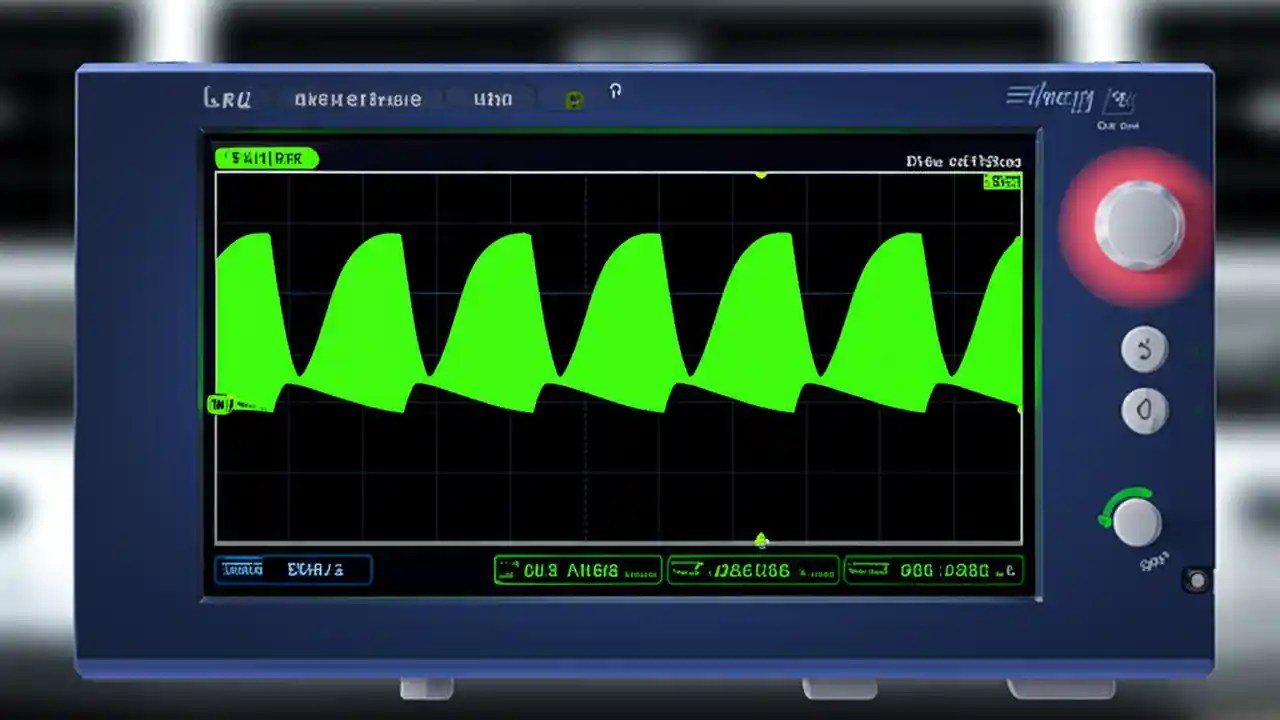
Task: Click the yellow trigger position marker atop the grid
Action: tap(760, 173)
